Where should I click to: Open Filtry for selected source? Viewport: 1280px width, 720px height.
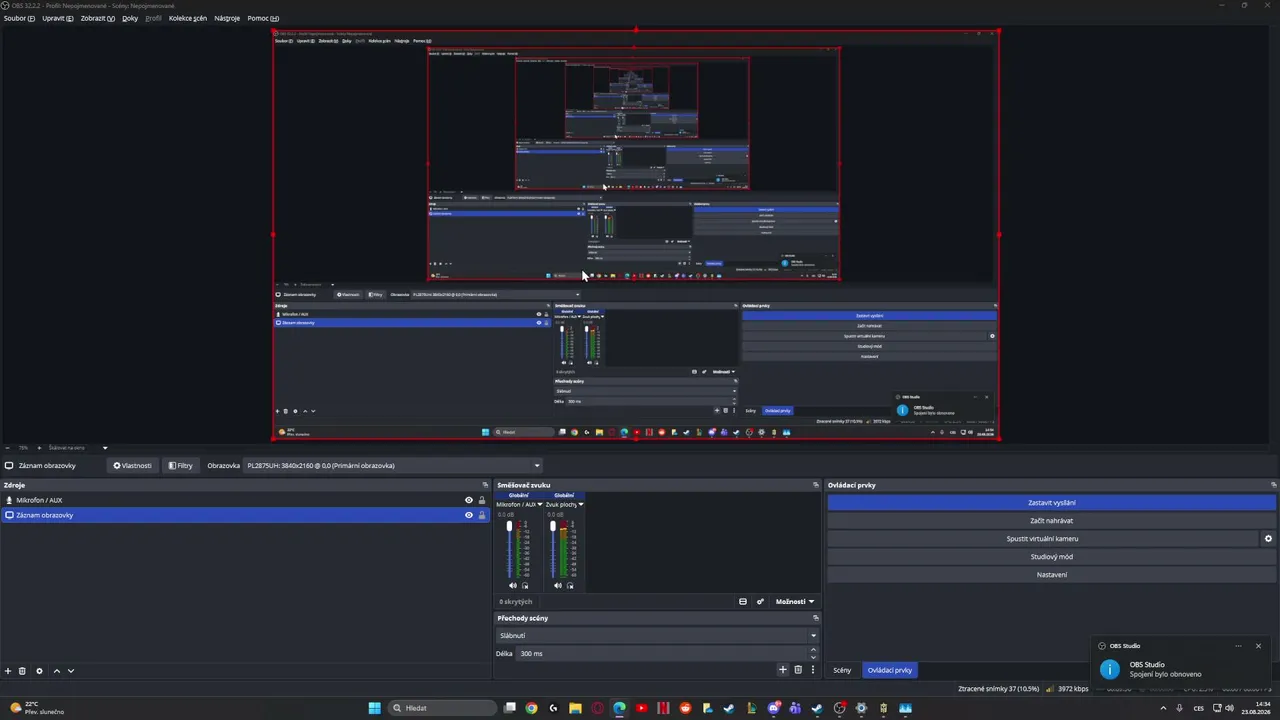click(x=181, y=465)
